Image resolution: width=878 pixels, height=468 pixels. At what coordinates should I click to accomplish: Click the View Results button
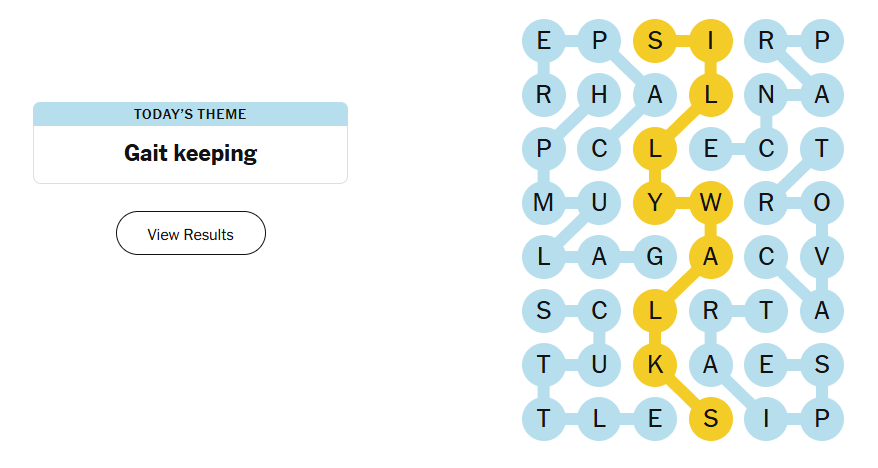tap(191, 234)
